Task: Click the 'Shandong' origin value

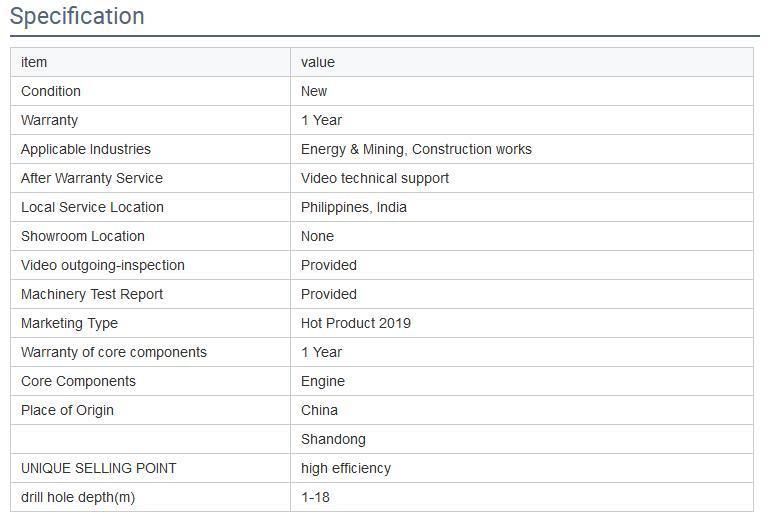Action: point(333,439)
